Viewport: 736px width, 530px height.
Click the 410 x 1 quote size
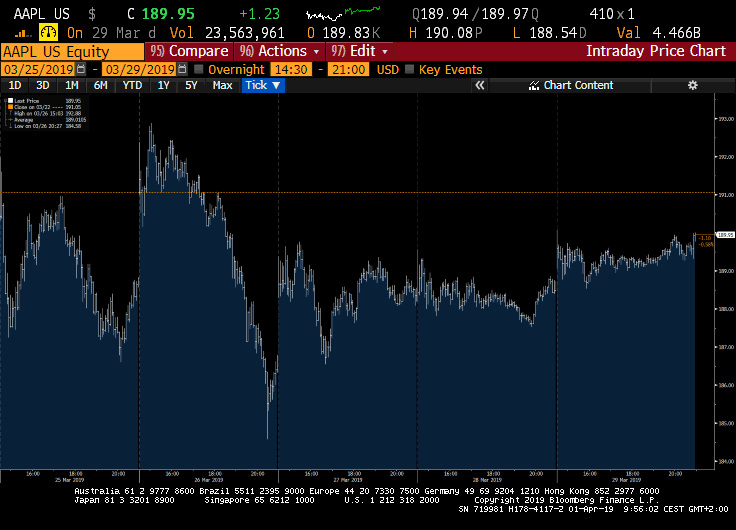click(x=612, y=14)
